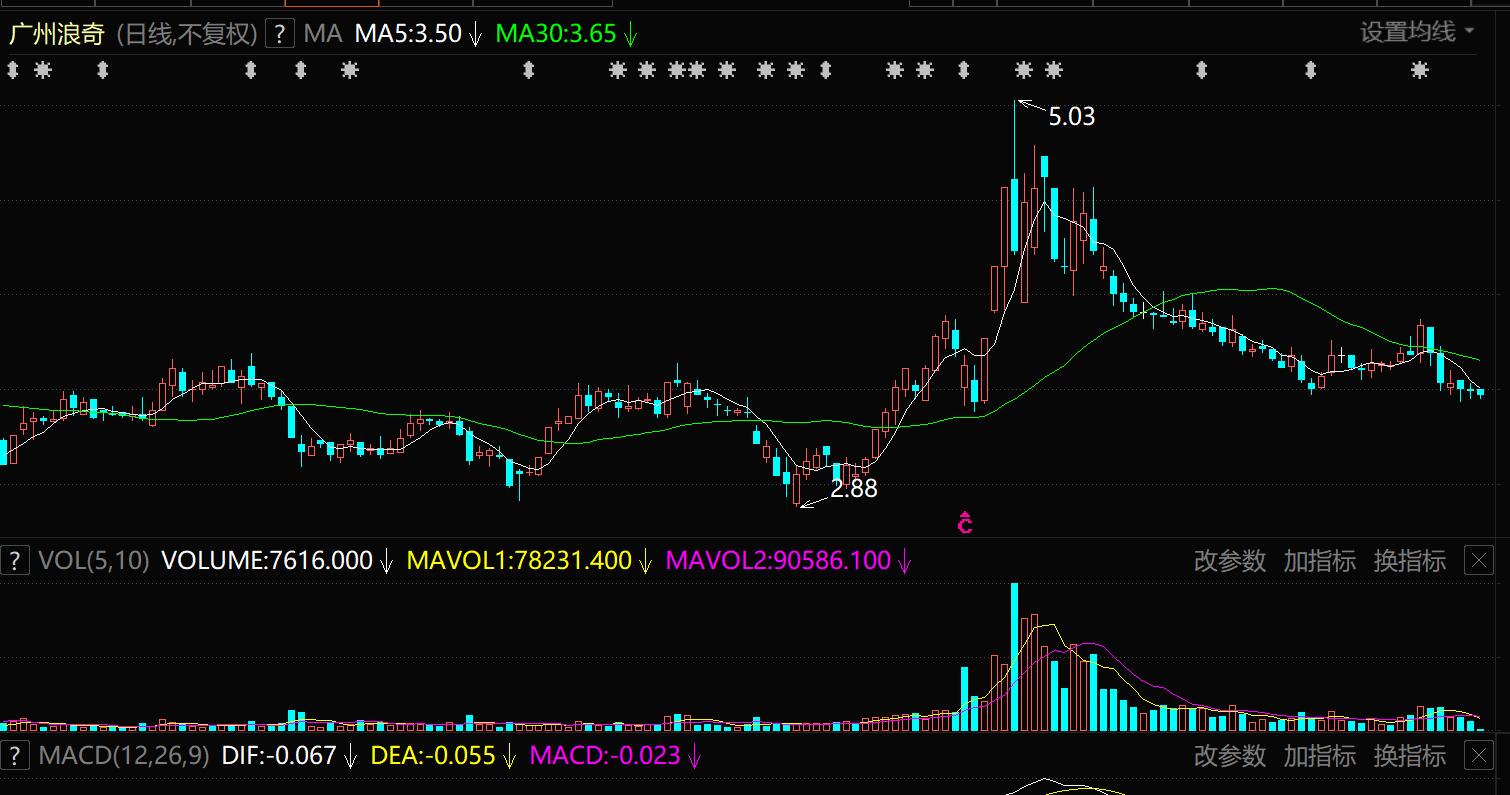
Task: Click the arrow after VOLUME:7616.000
Action: click(387, 561)
